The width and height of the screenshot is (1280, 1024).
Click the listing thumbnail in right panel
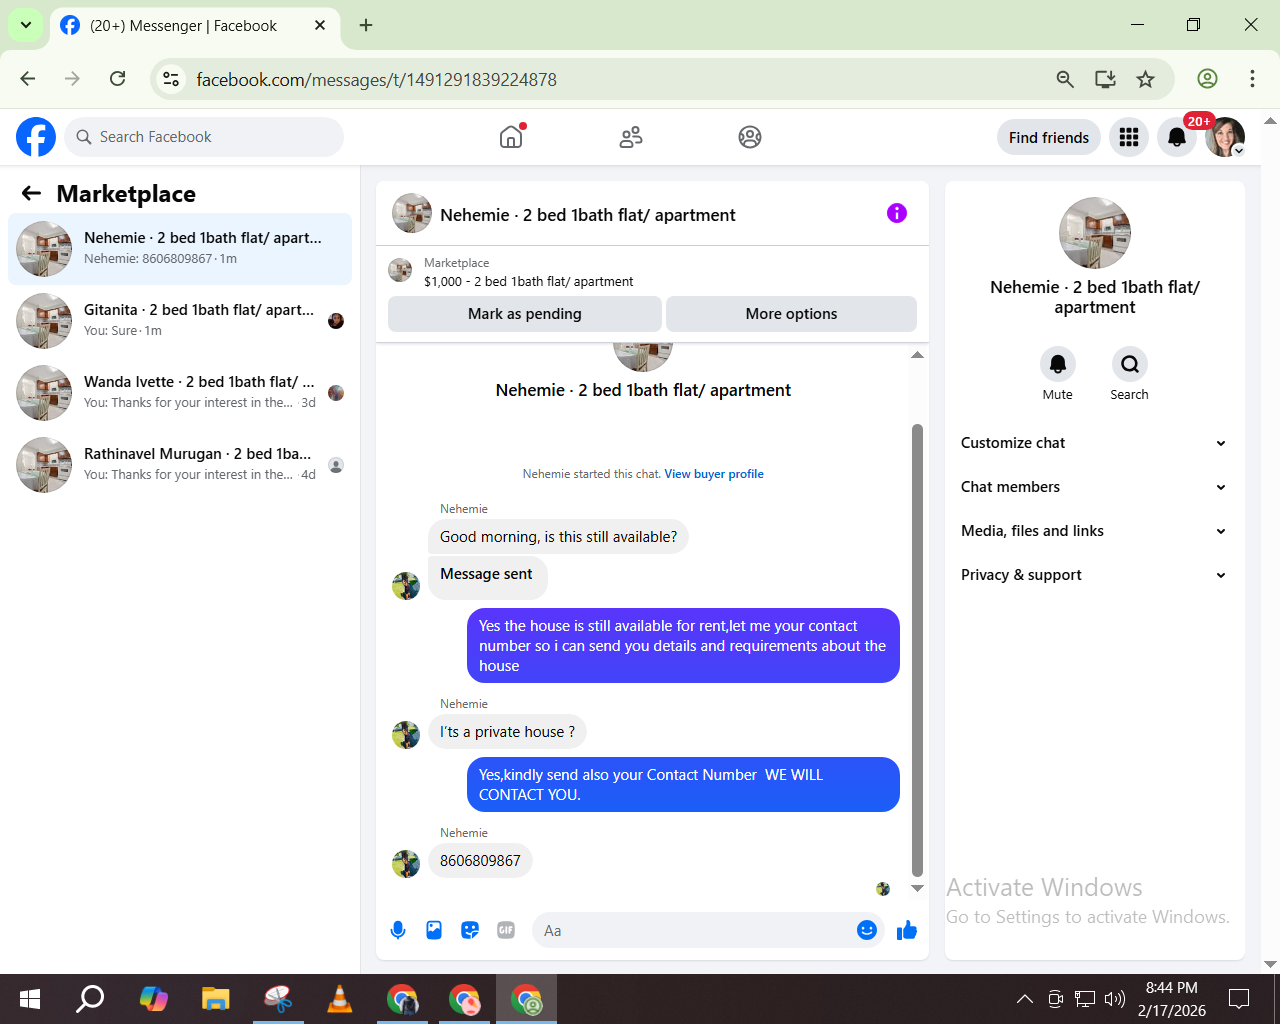tap(1095, 233)
